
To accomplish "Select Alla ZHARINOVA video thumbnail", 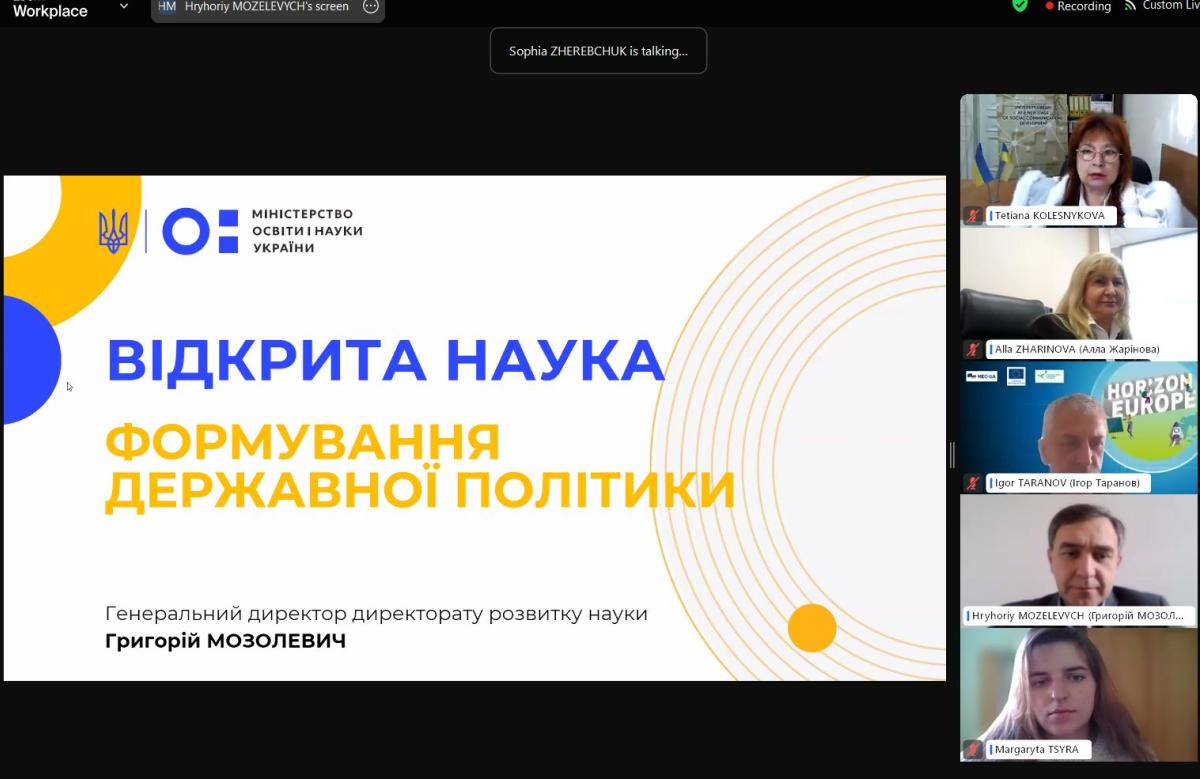I will [x=1078, y=294].
